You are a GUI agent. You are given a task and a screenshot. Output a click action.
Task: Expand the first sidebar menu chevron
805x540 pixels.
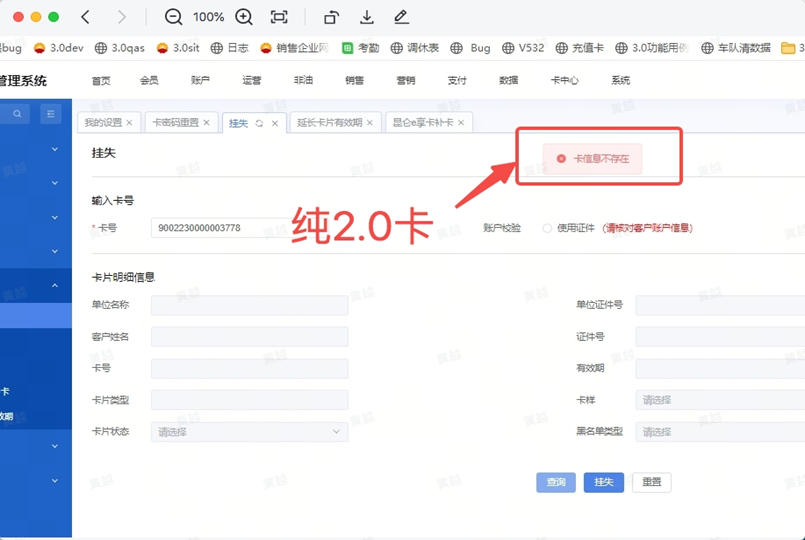point(54,150)
